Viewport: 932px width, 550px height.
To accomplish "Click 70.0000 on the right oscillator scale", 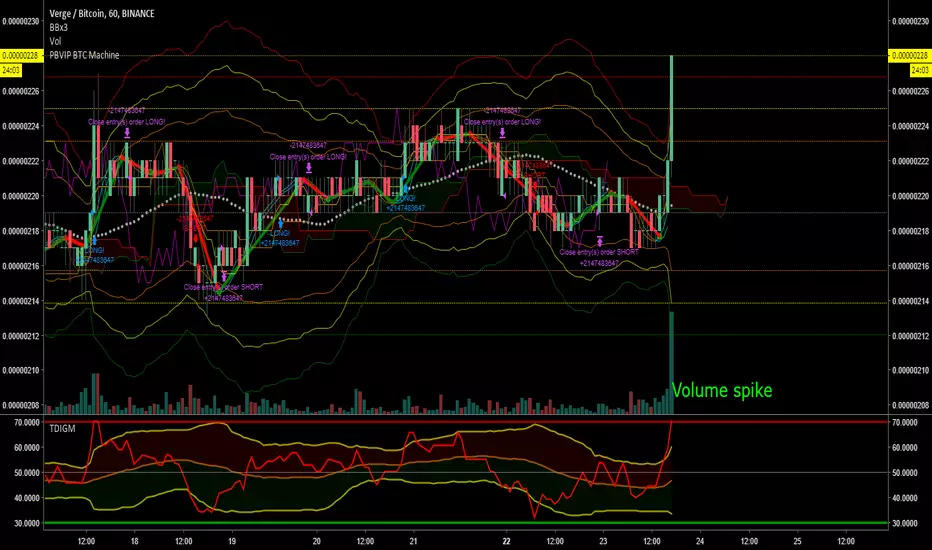I will tap(905, 422).
